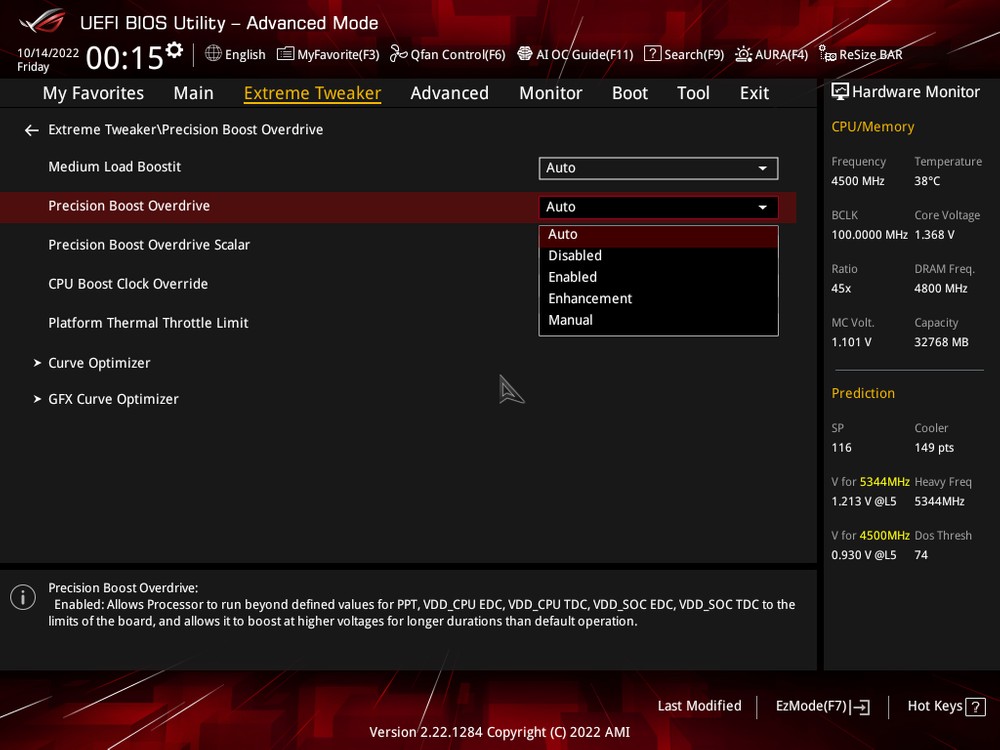Click the settings gear next to the clock

[175, 50]
